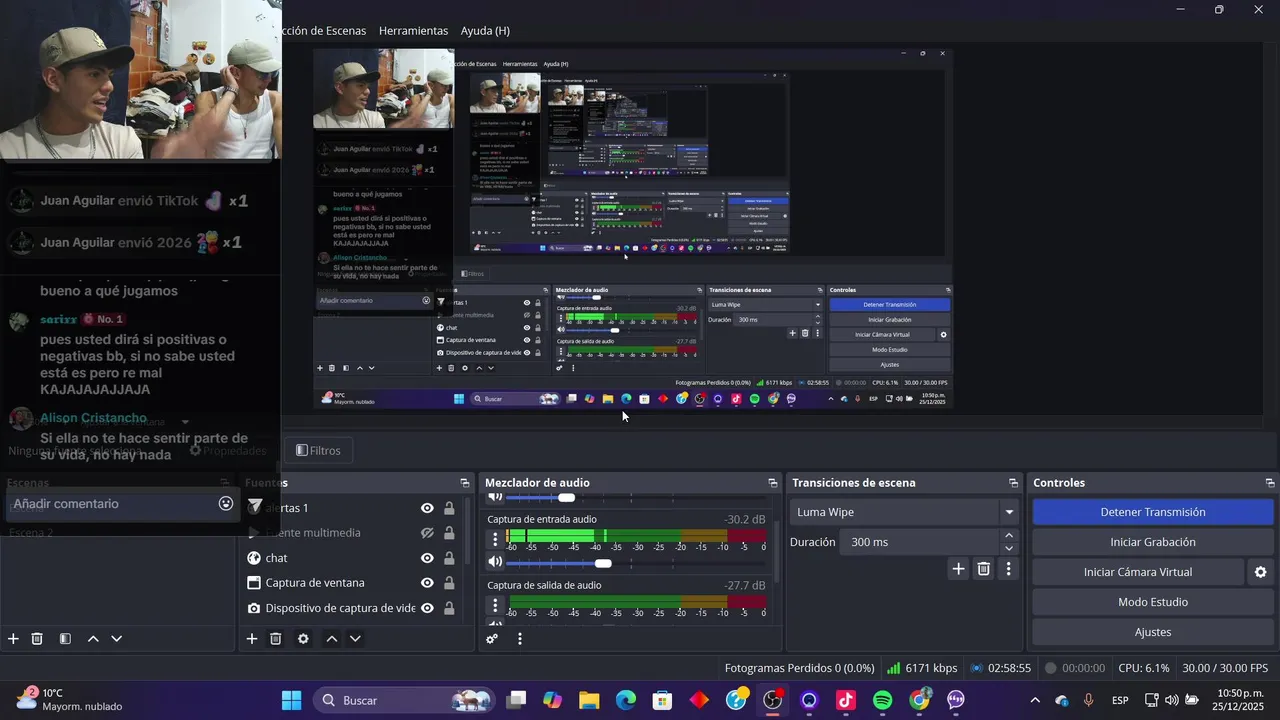Image resolution: width=1280 pixels, height=720 pixels.
Task: Open virtual camera settings gear
Action: coord(1260,572)
